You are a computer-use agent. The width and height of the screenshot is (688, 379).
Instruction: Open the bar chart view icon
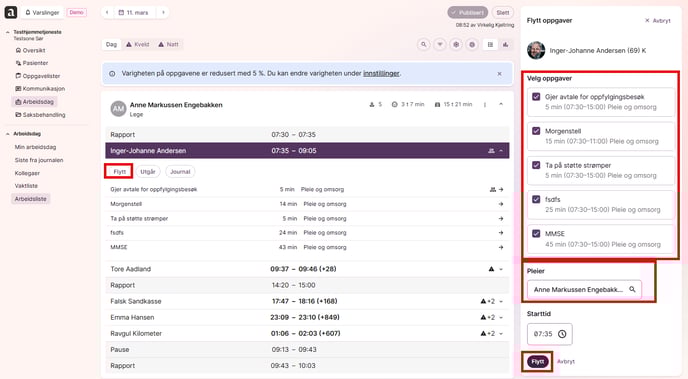(x=505, y=44)
